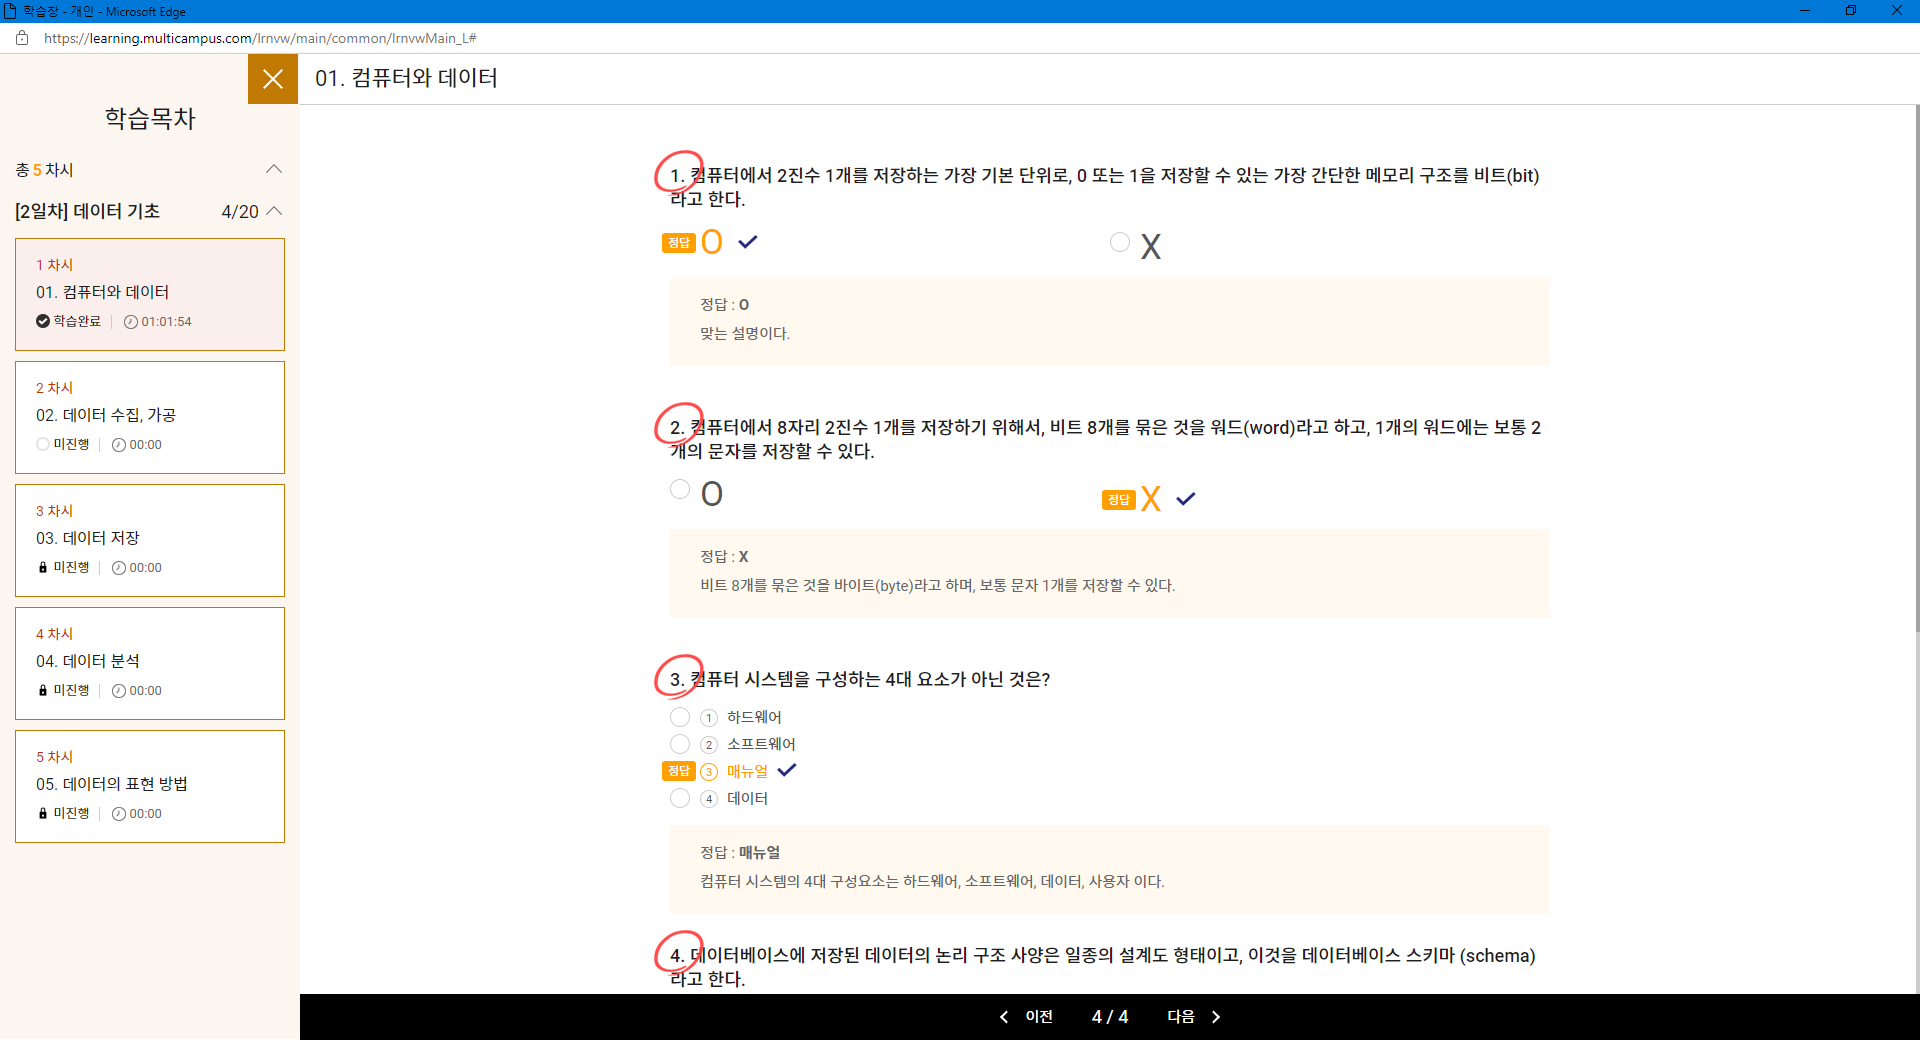Click the clock icon in 4 차시 card

coord(119,691)
